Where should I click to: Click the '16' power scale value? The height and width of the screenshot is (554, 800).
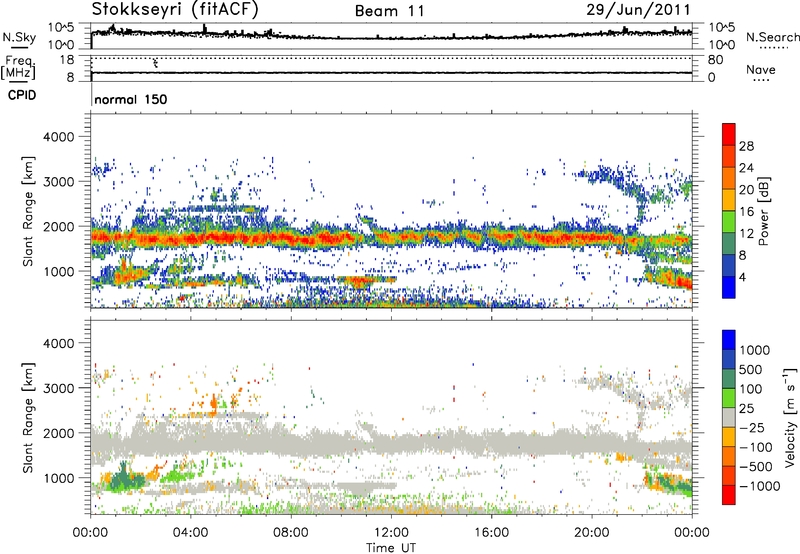[x=746, y=212]
